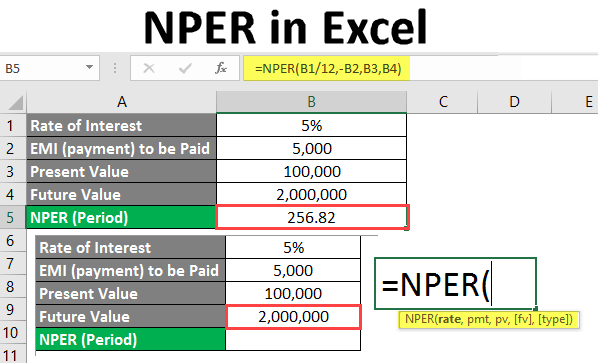
Task: Click the editing cell containing =NPER(
Action: click(x=455, y=283)
